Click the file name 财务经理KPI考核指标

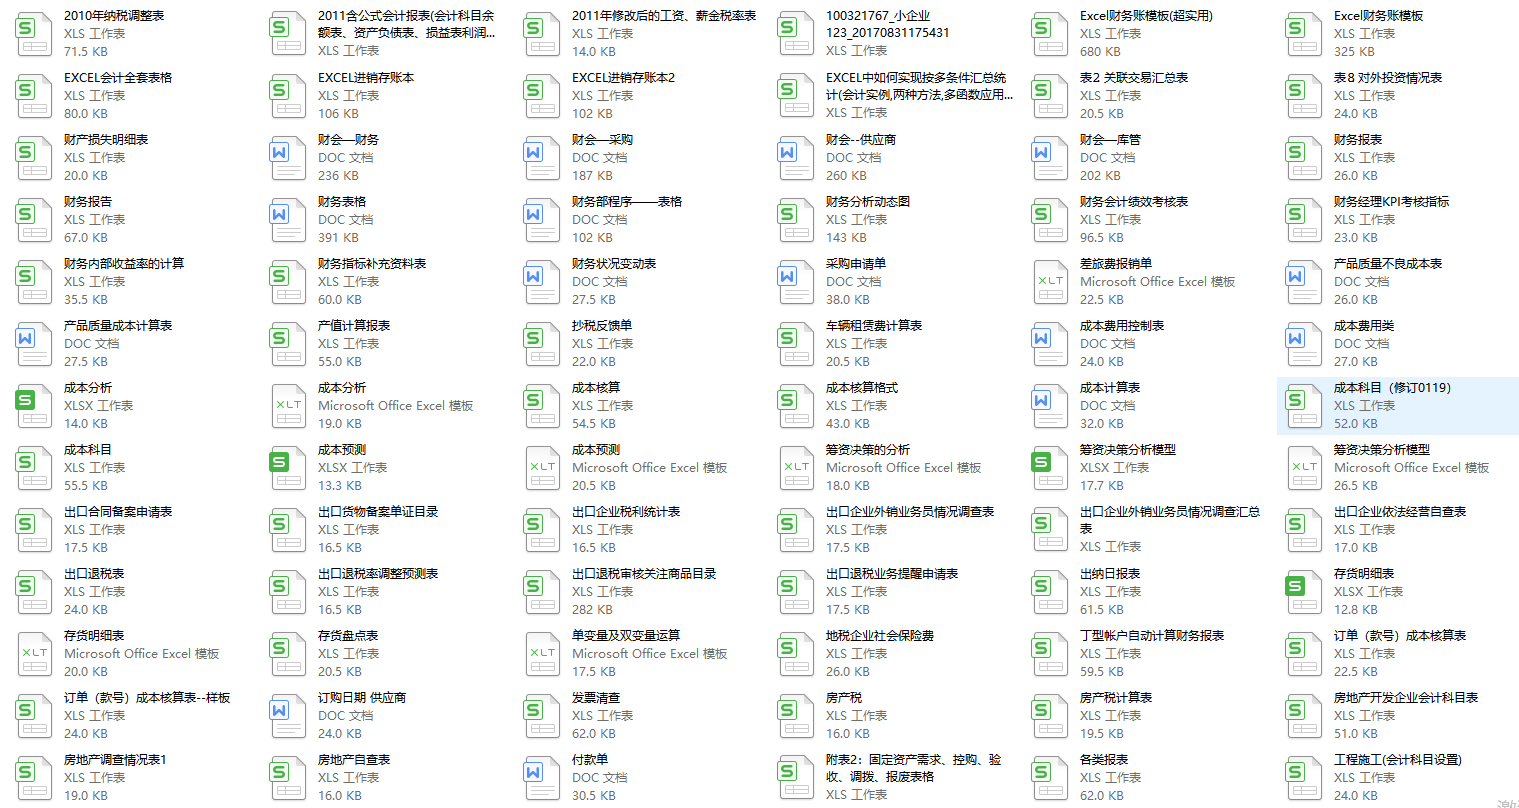coord(1391,202)
